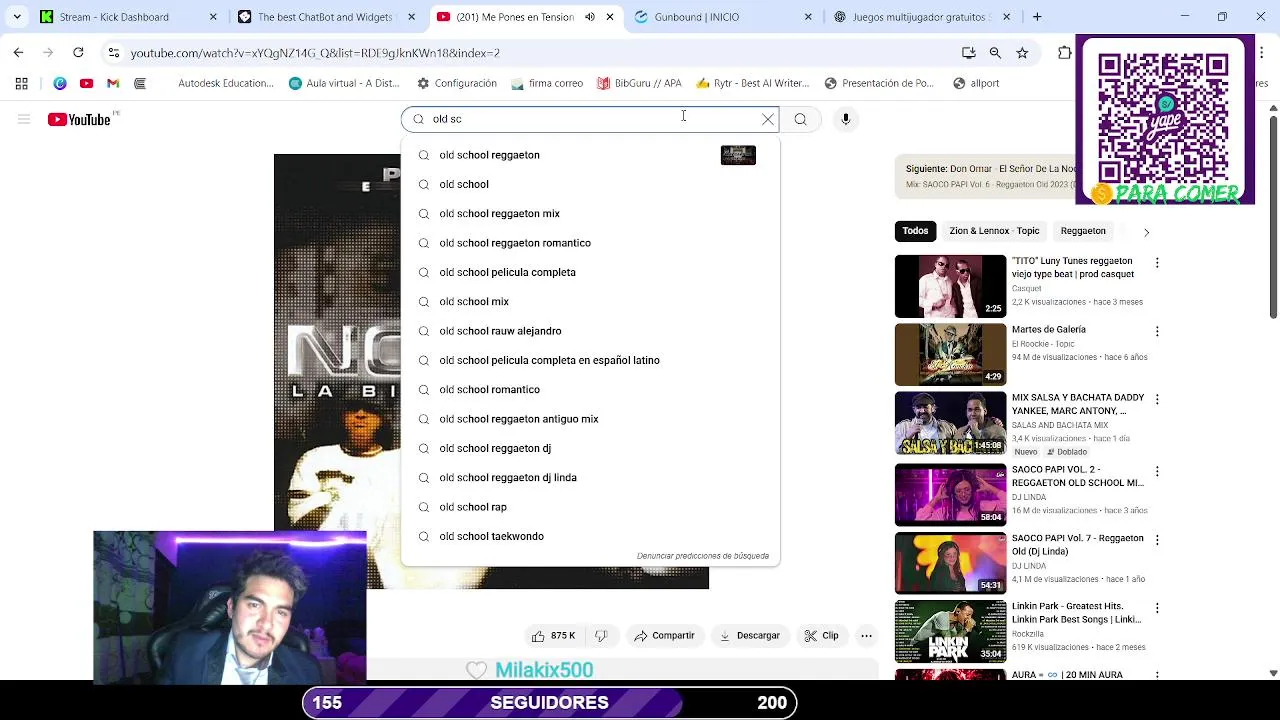This screenshot has height=720, width=1280.
Task: Share the video via Compartir
Action: [663, 636]
